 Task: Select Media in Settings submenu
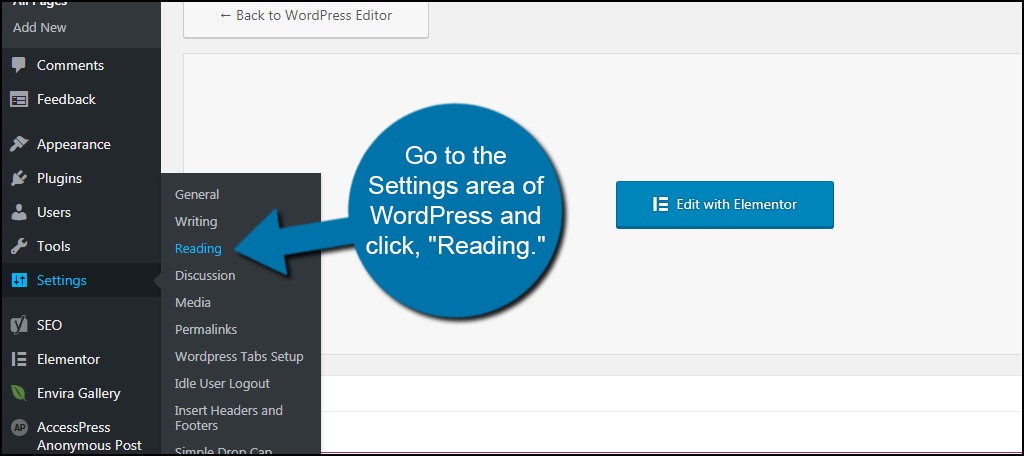tap(193, 302)
